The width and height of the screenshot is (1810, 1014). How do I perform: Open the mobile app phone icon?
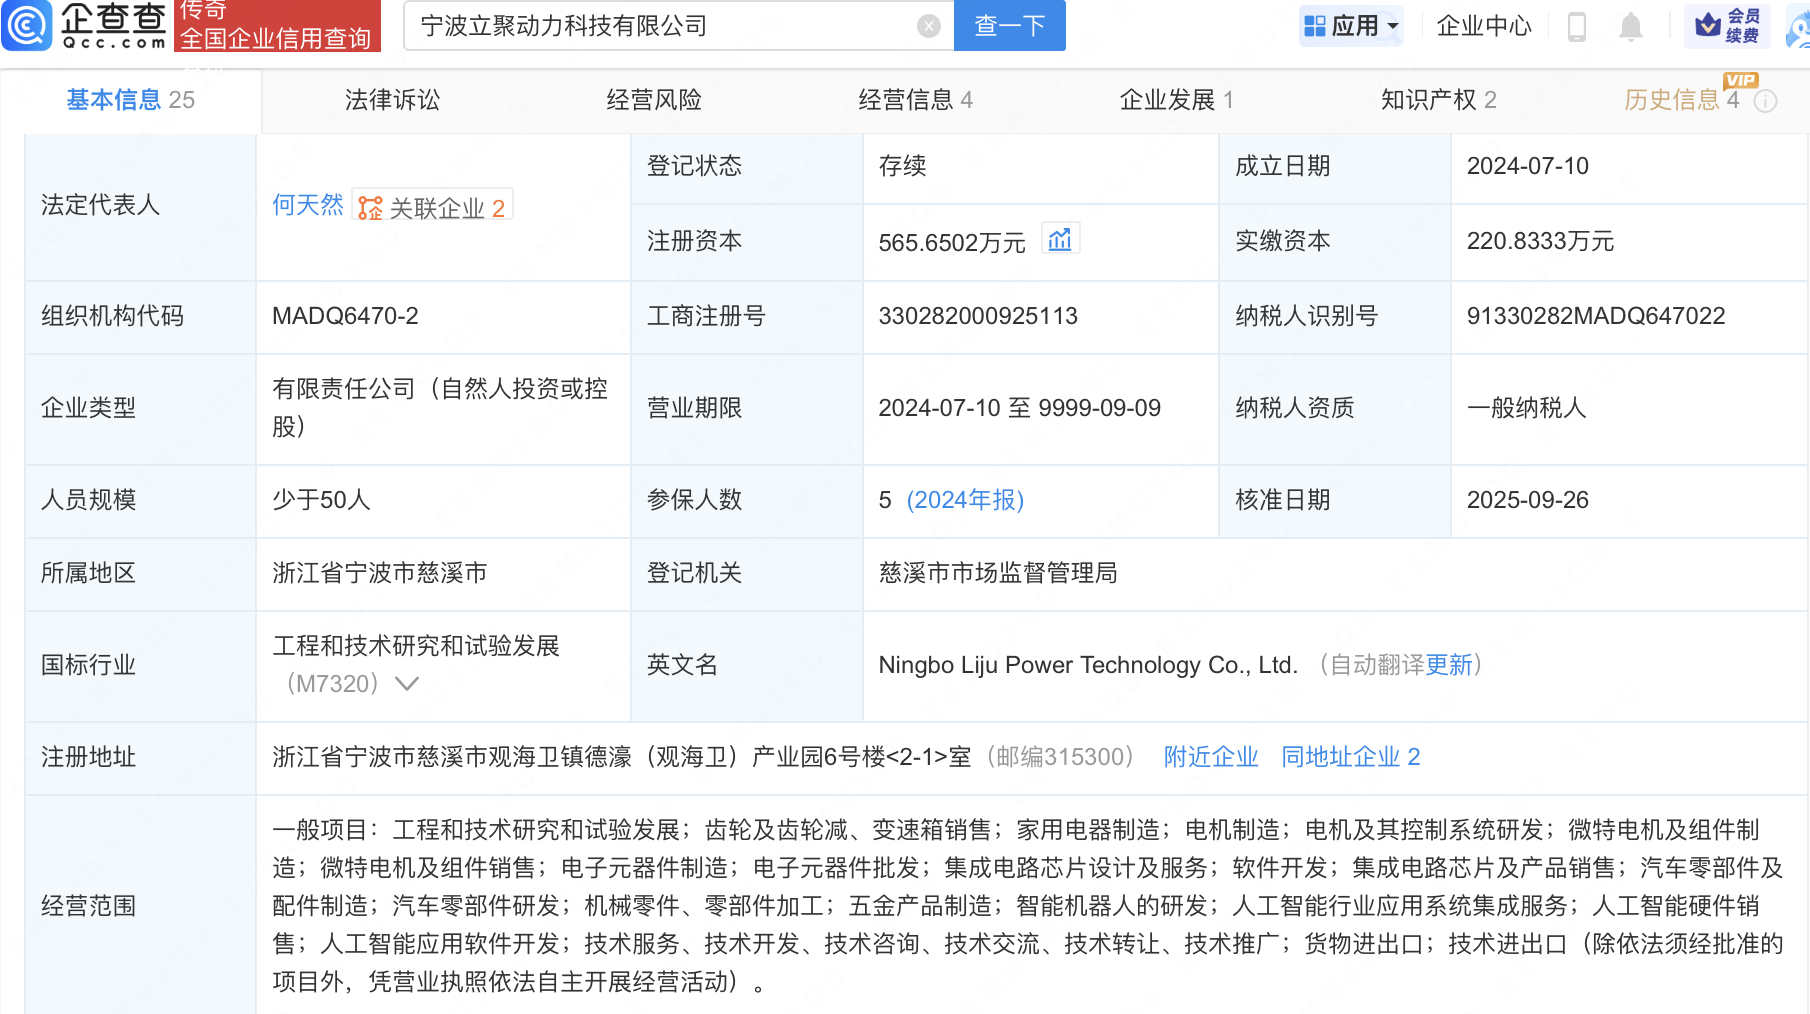tap(1576, 26)
